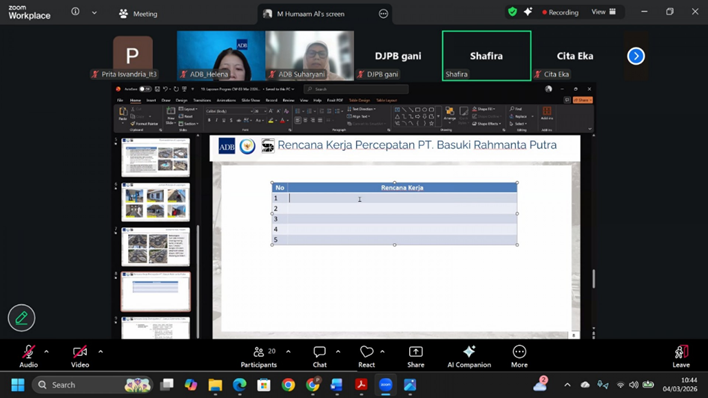This screenshot has width=708, height=398.
Task: Click the green annotate pencil icon
Action: point(21,318)
